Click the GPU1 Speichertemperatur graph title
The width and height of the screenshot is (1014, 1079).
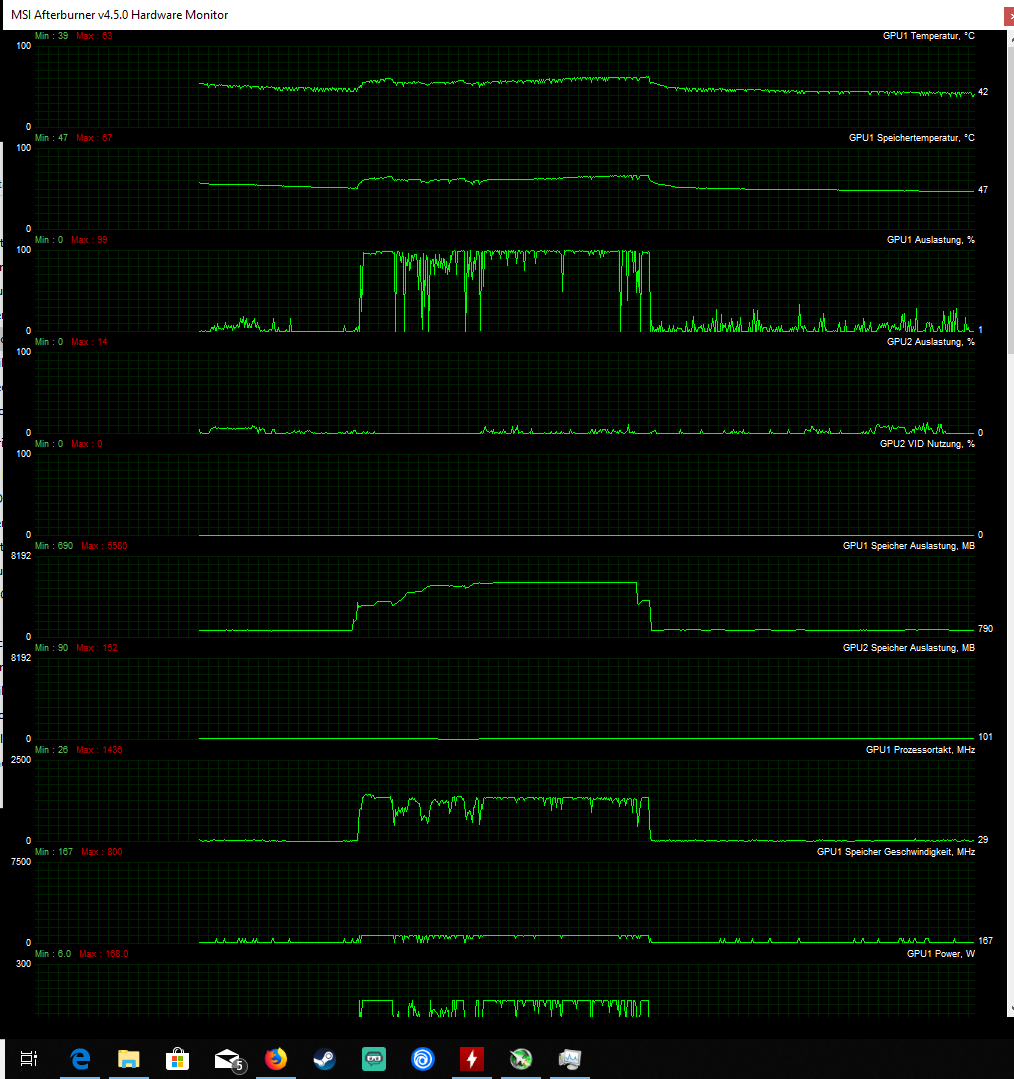pyautogui.click(x=911, y=138)
